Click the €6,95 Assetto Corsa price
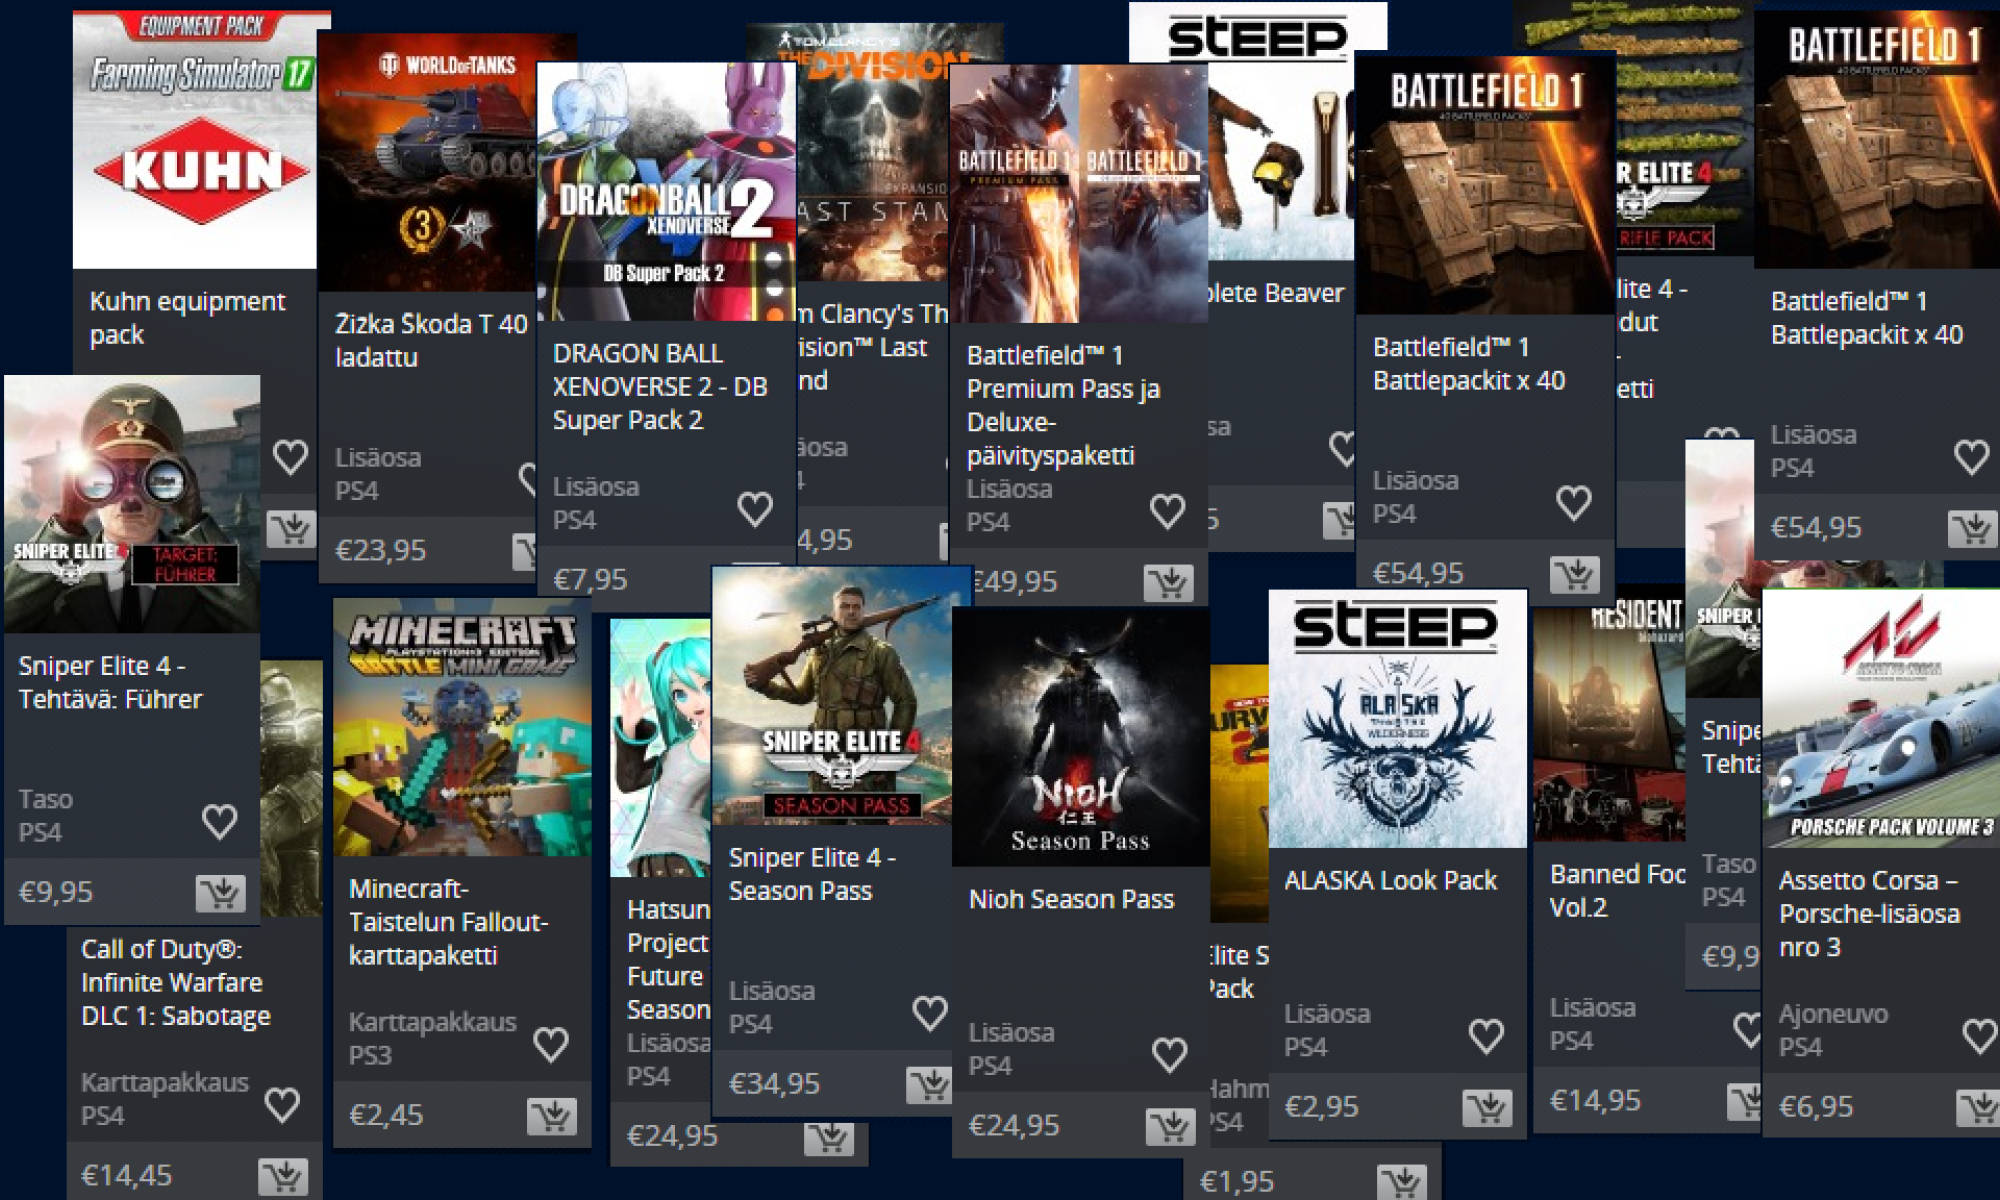Viewport: 2000px width, 1200px height. 1816,1106
